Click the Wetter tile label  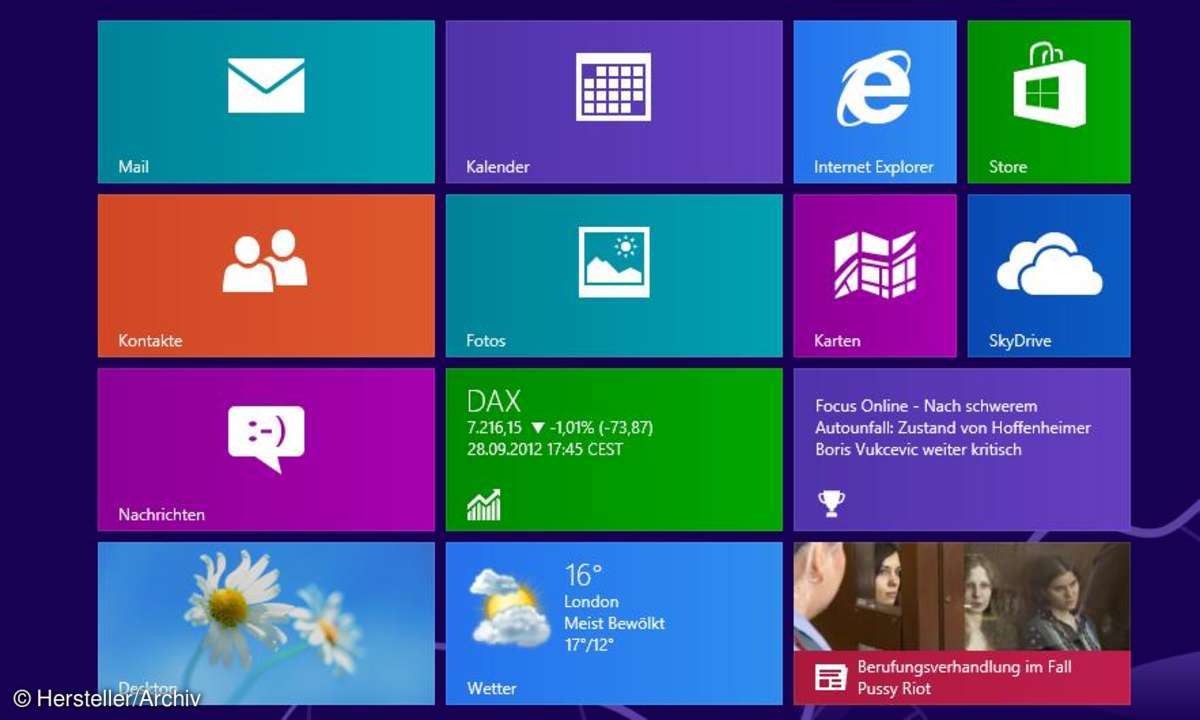(x=491, y=689)
